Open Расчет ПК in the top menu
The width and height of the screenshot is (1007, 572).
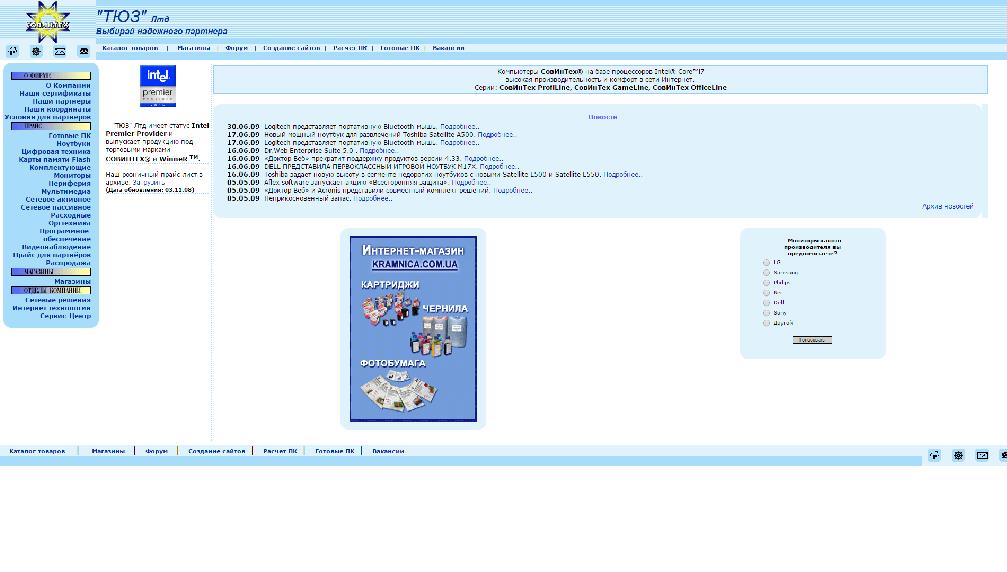click(350, 48)
